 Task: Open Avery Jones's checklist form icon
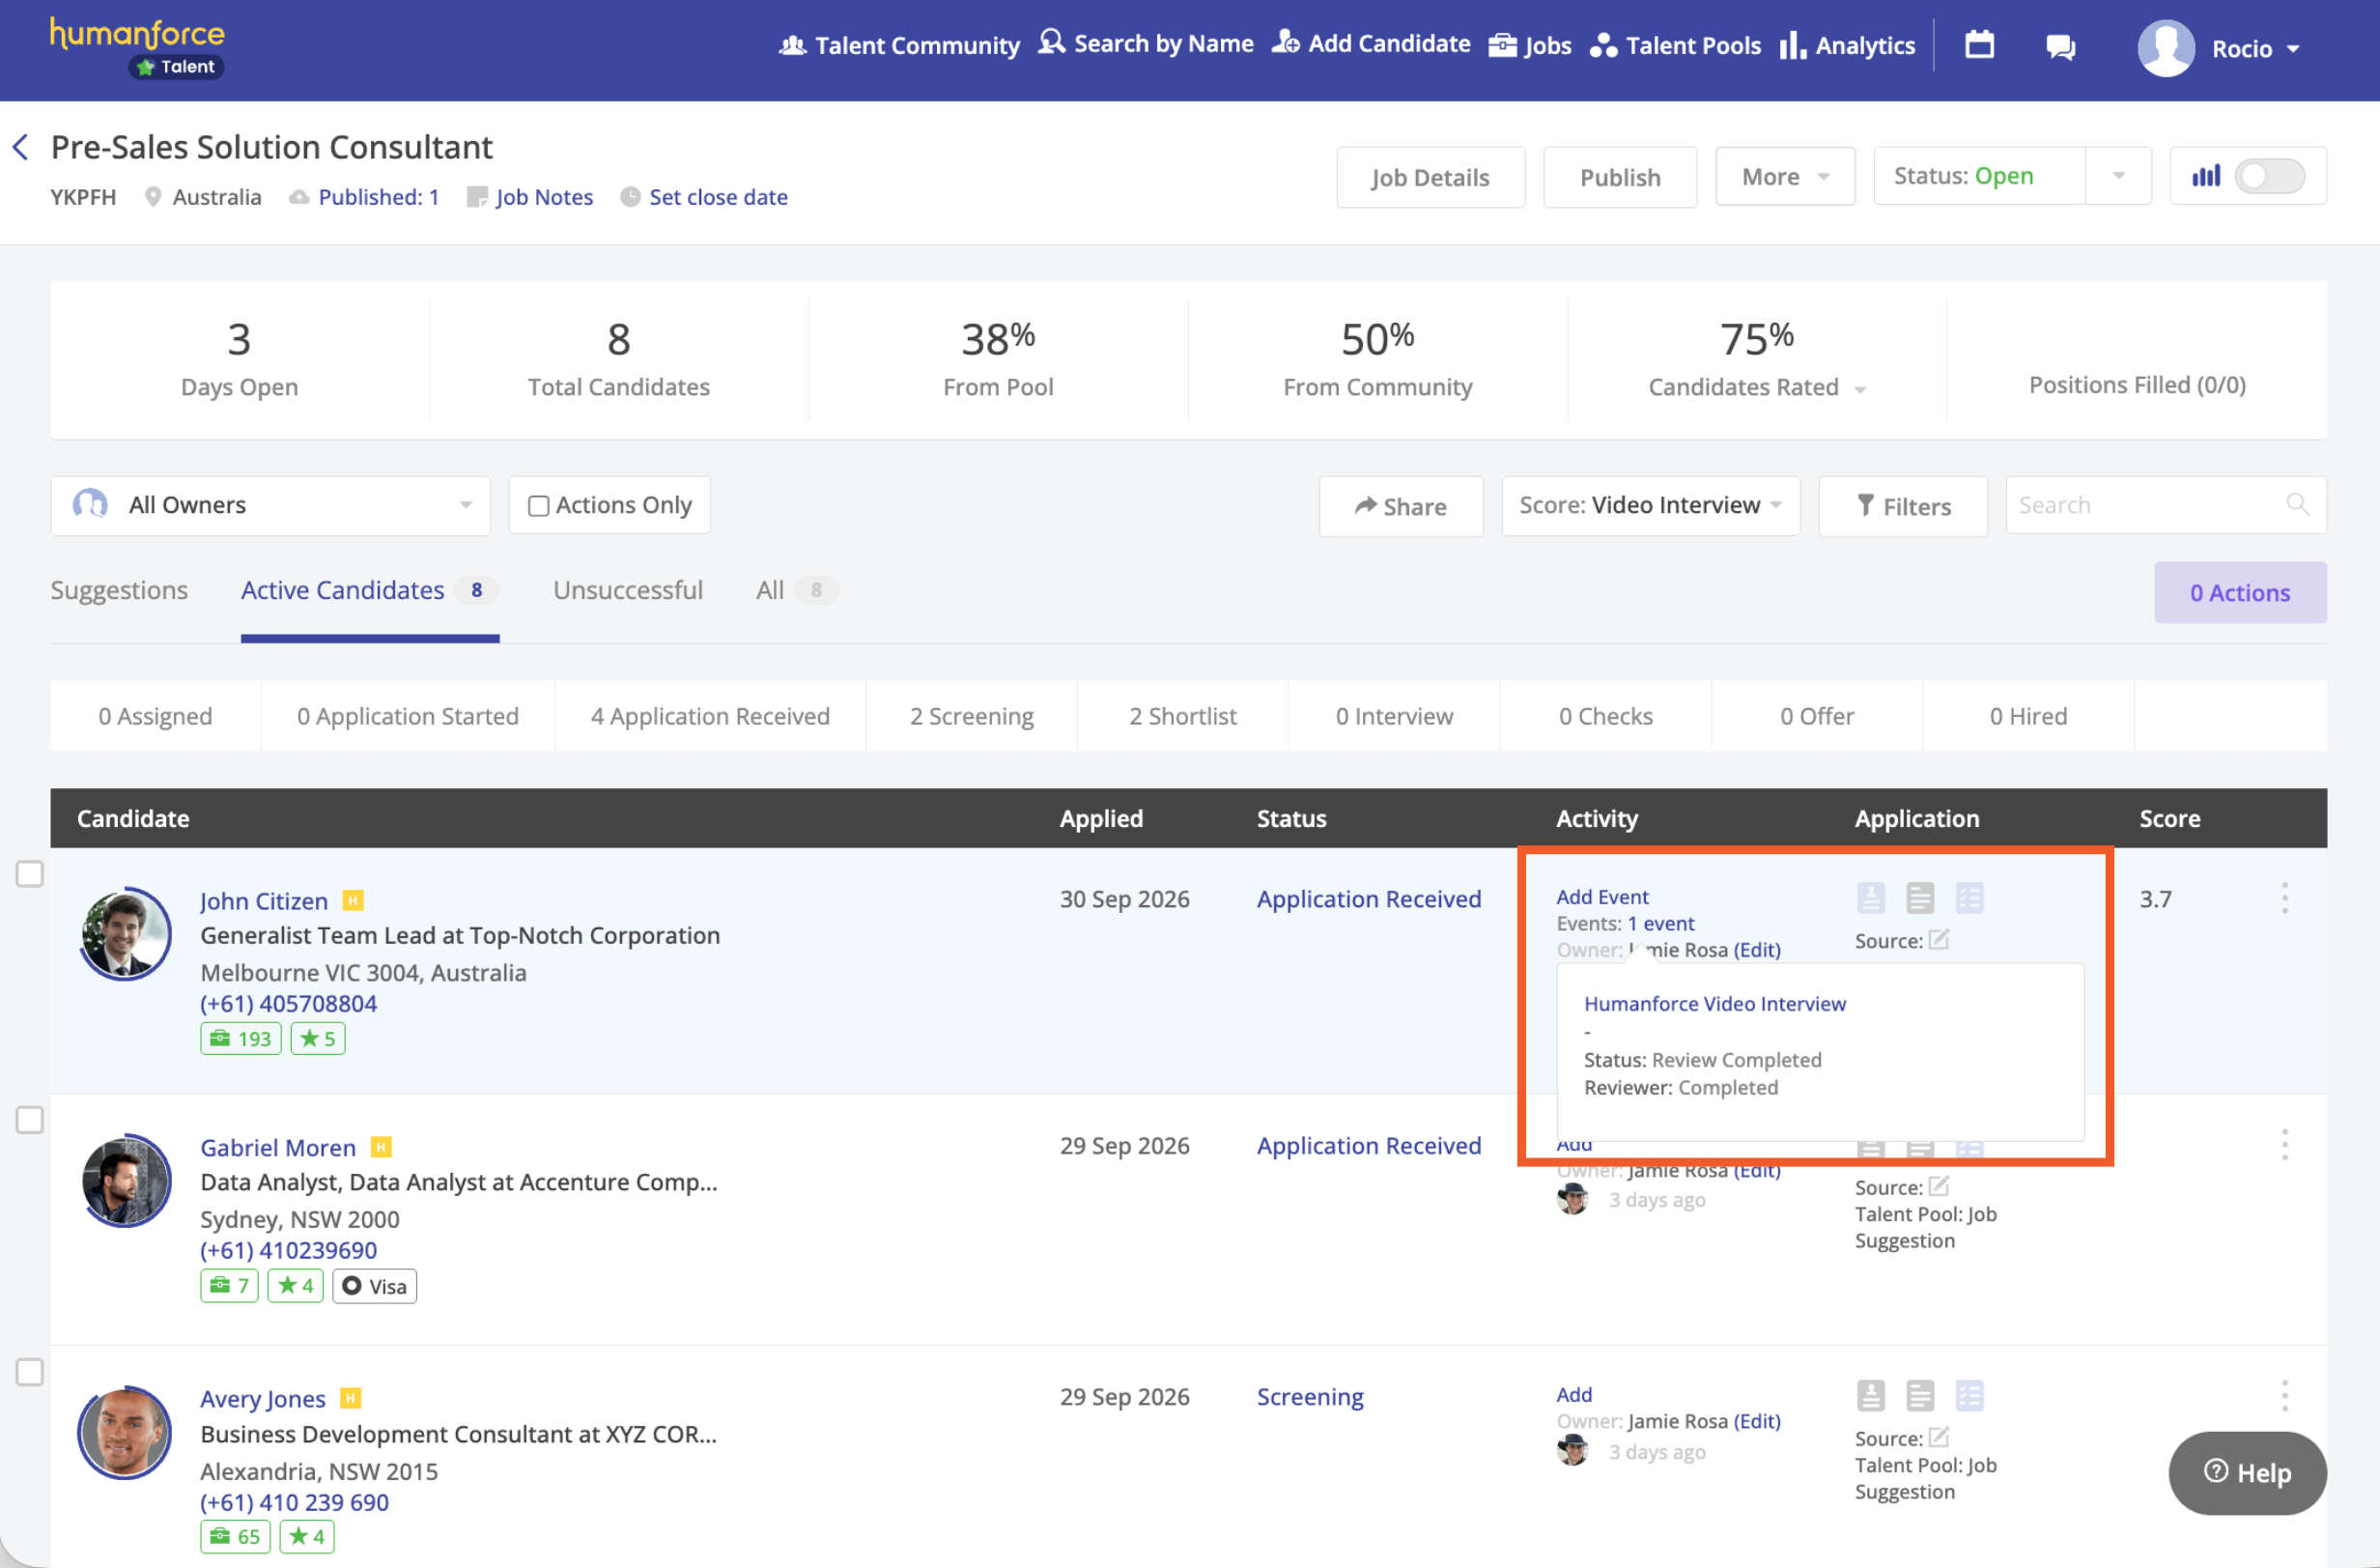tap(1969, 1395)
